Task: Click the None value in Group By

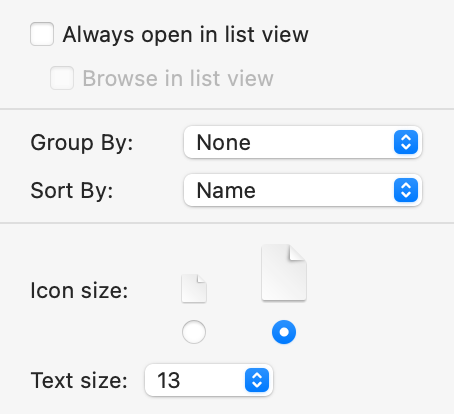Action: (x=224, y=143)
